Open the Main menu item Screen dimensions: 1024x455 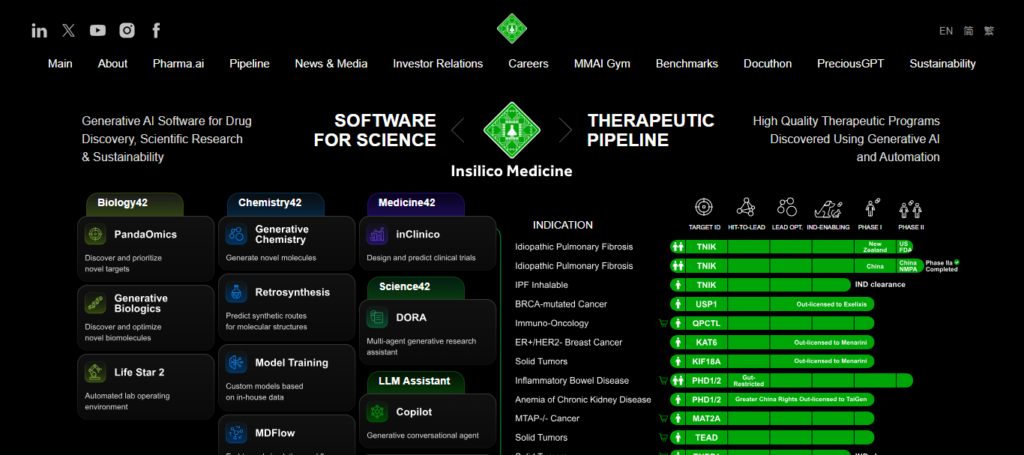click(x=60, y=64)
